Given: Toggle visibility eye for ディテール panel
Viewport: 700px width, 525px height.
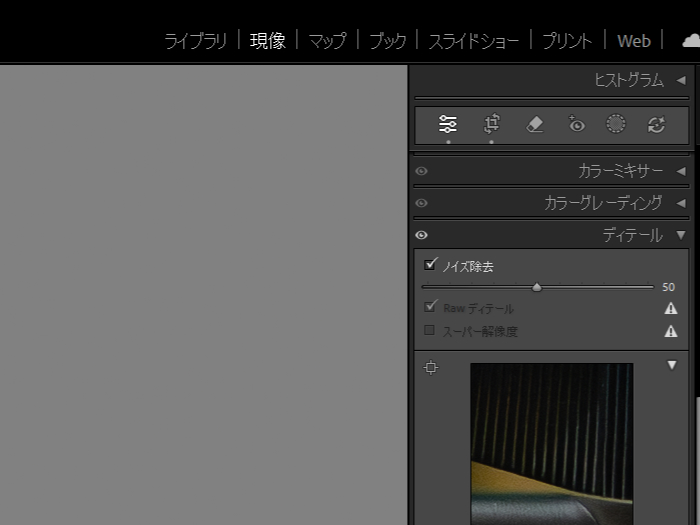Looking at the screenshot, I should point(421,235).
